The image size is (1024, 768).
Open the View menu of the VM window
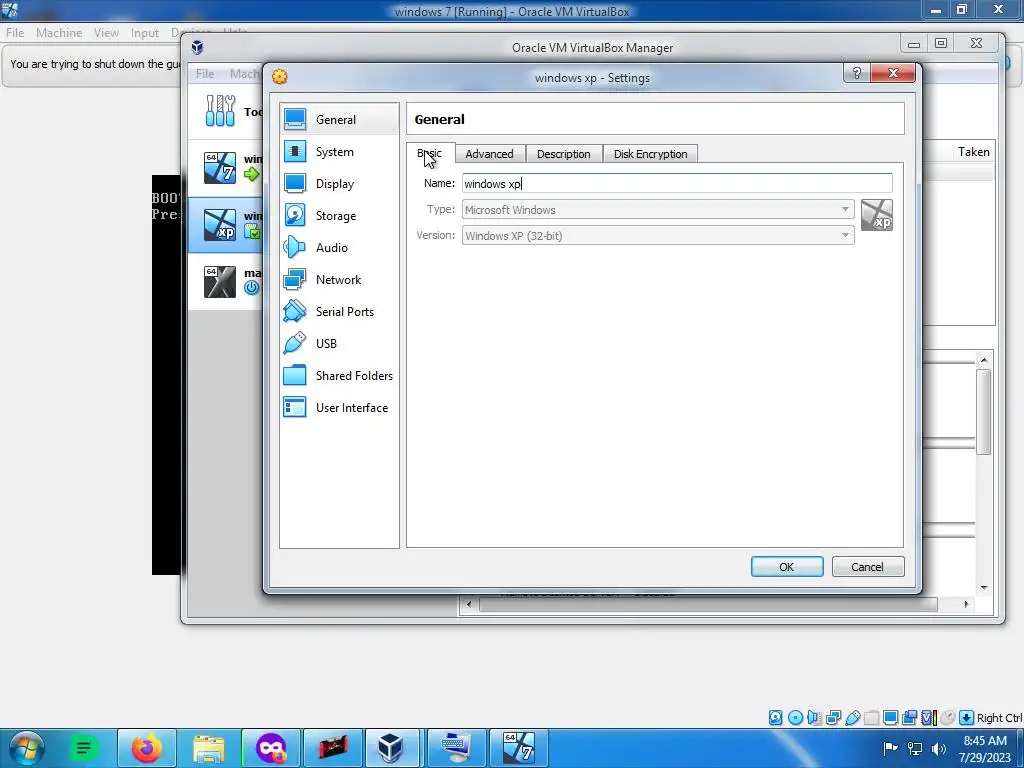(x=106, y=33)
